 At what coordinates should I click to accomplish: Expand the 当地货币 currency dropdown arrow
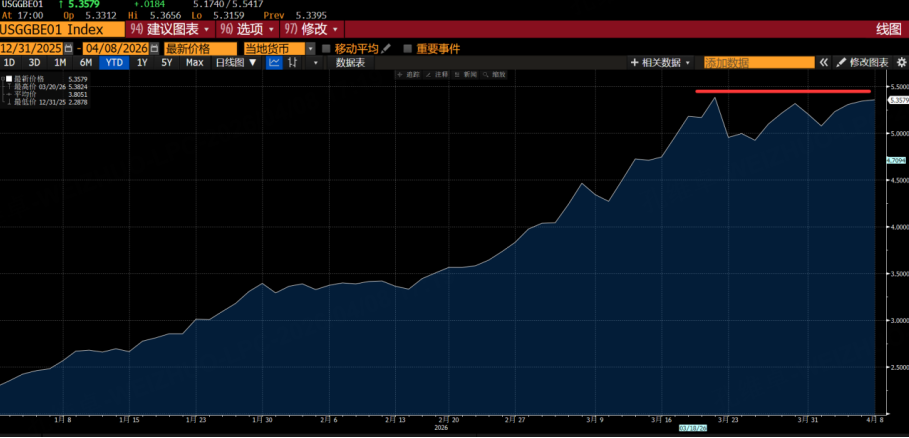click(311, 49)
